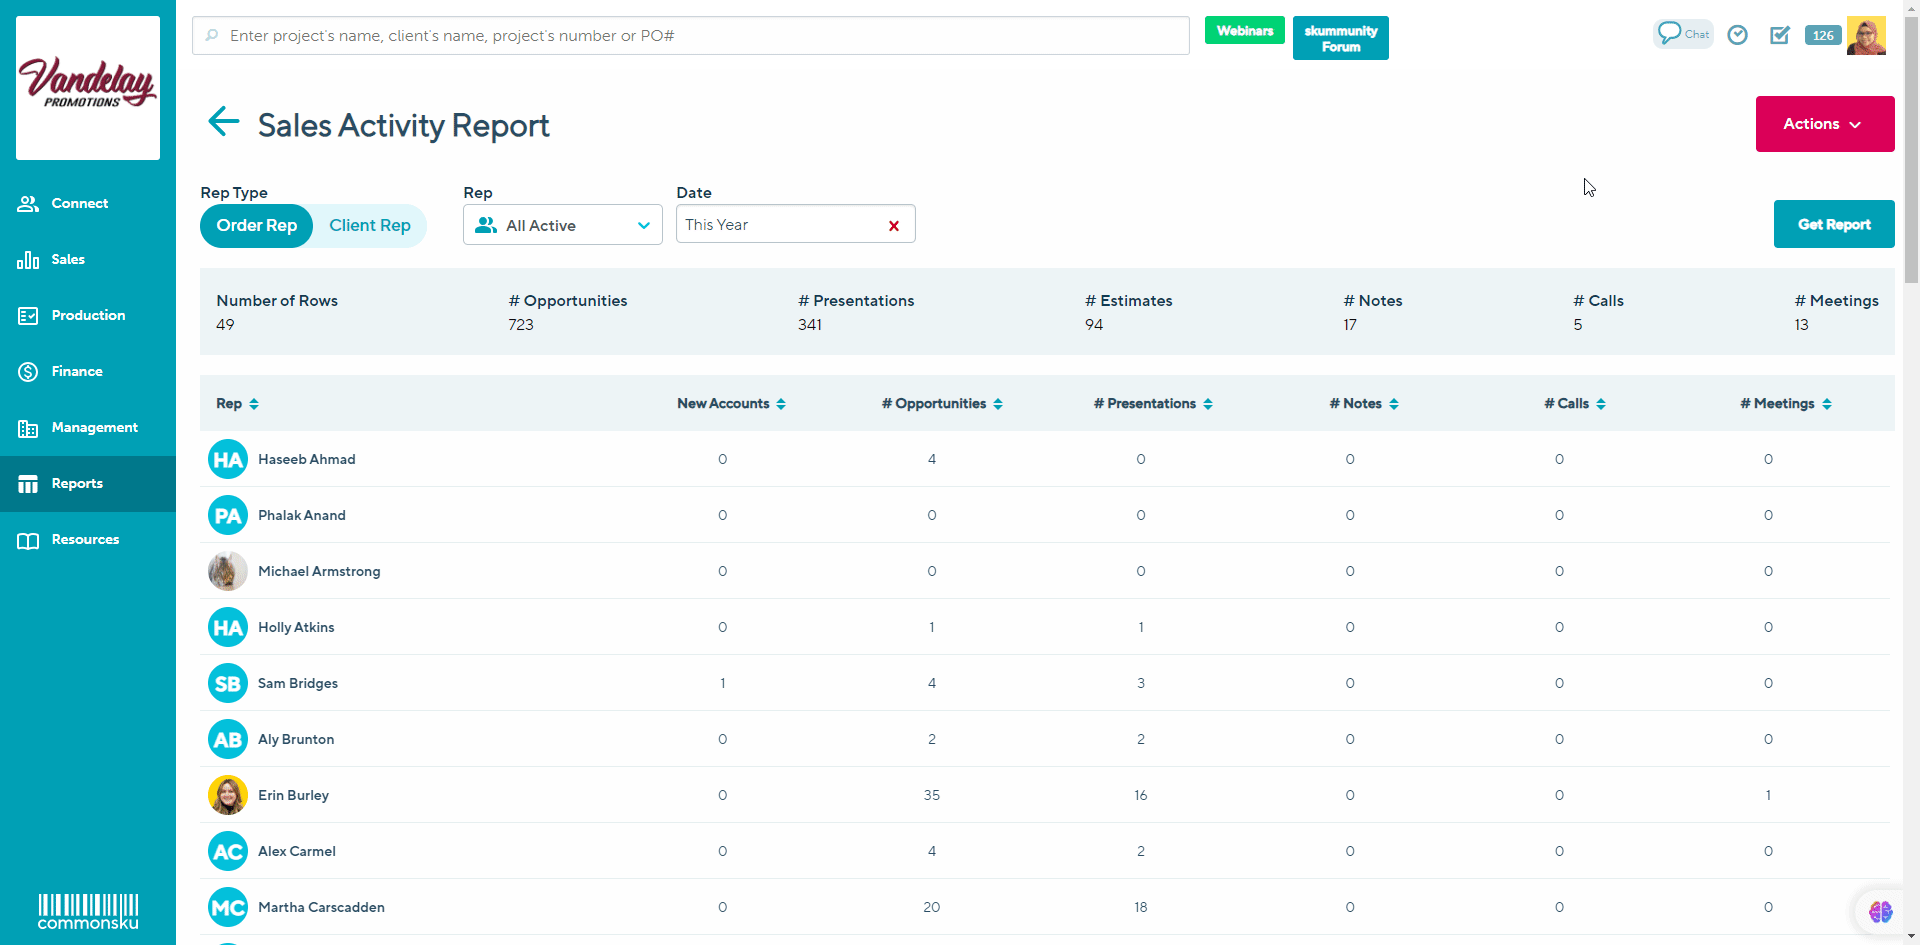Image resolution: width=1920 pixels, height=945 pixels.
Task: Open Finance section in sidebar
Action: (77, 371)
